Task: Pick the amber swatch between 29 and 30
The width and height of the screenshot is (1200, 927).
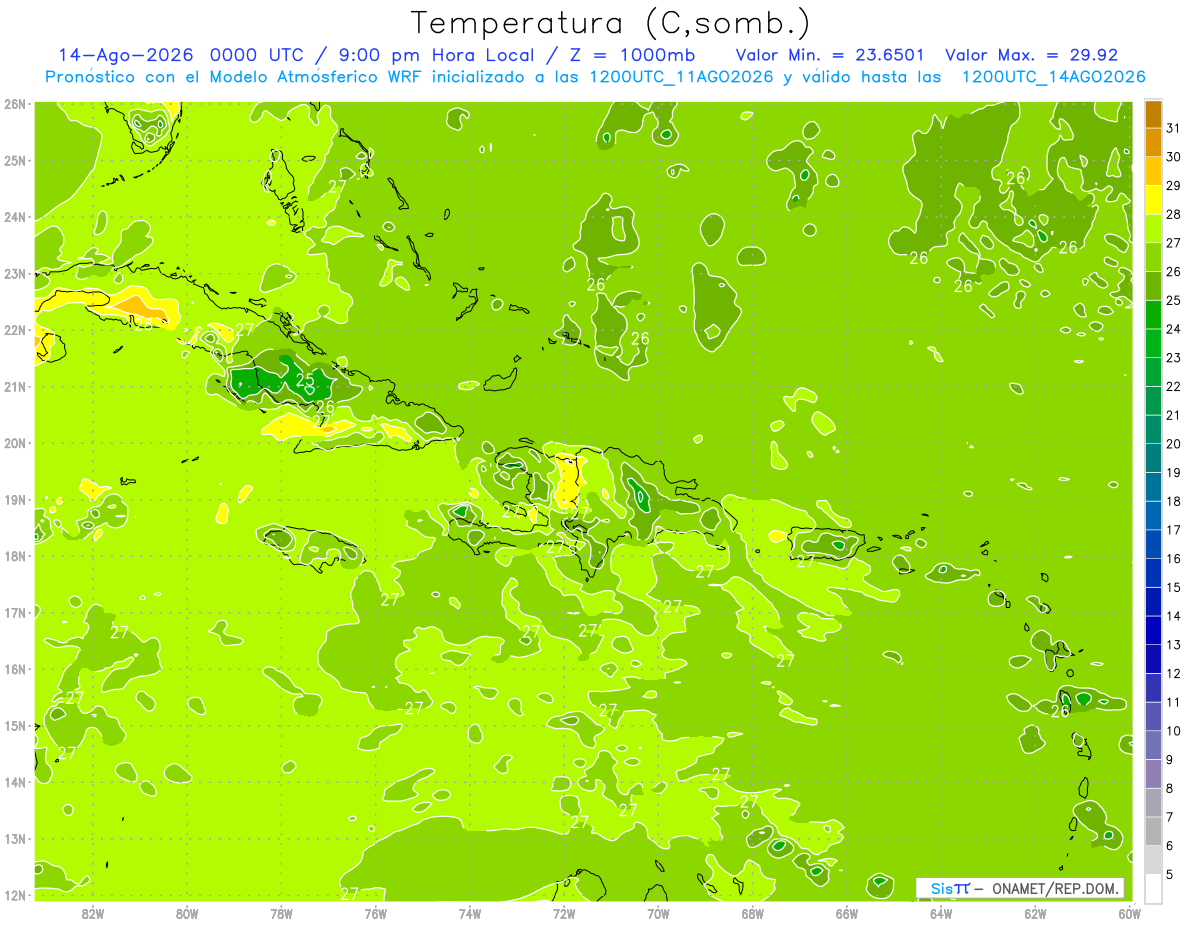Action: [1153, 172]
